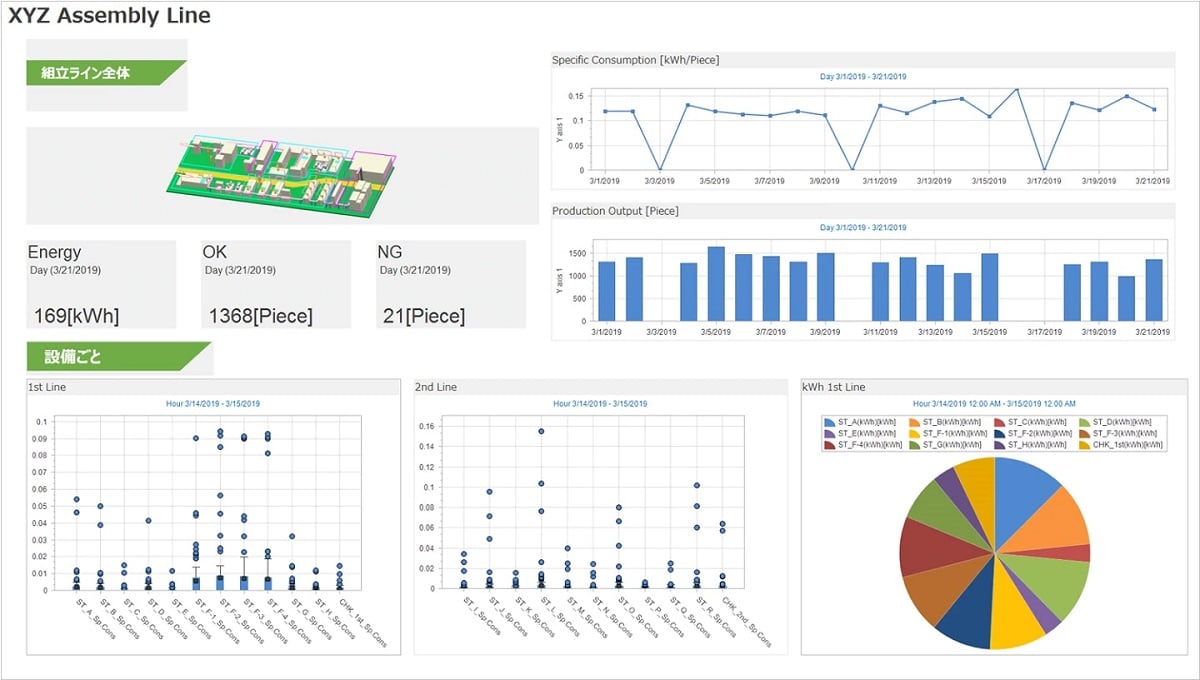Click the ST_A legend color swatch

coord(830,422)
